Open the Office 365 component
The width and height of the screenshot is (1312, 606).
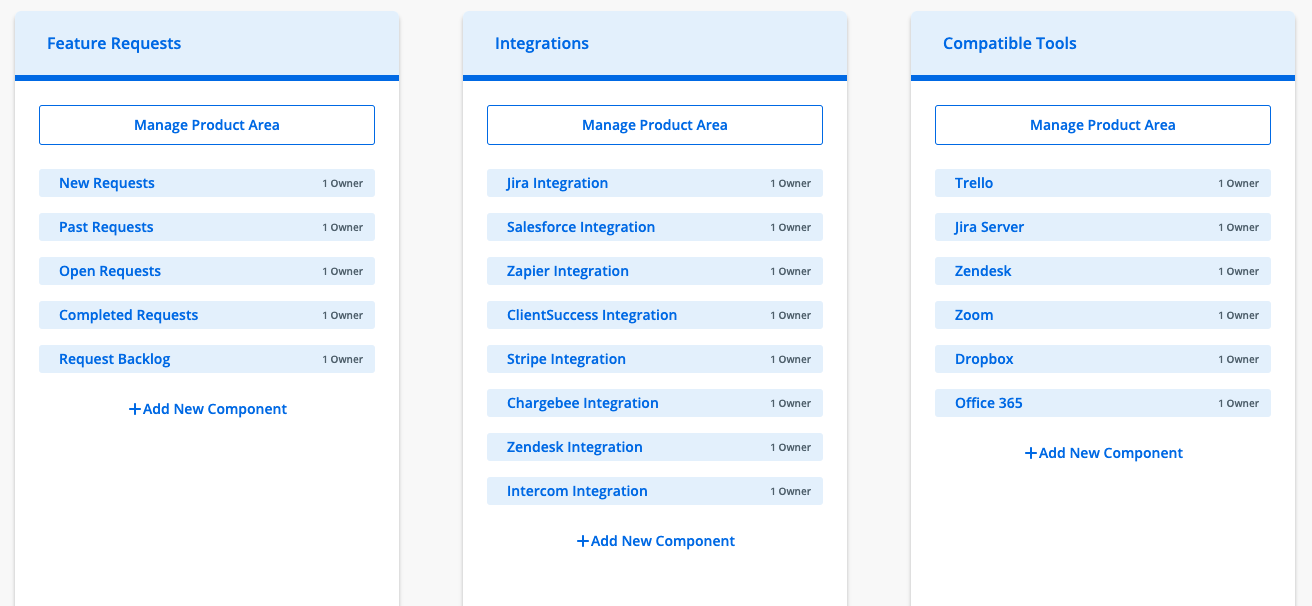click(989, 403)
